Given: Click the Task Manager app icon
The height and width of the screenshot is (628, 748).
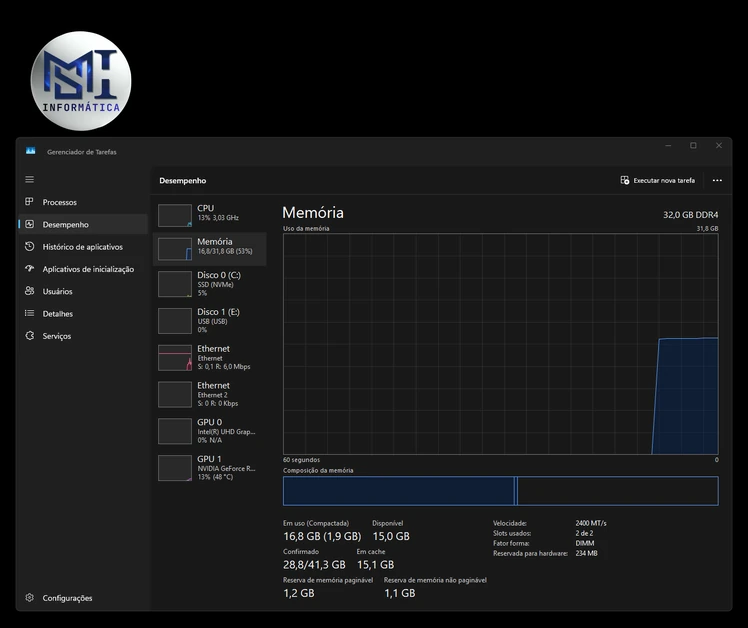Looking at the screenshot, I should click(x=31, y=151).
